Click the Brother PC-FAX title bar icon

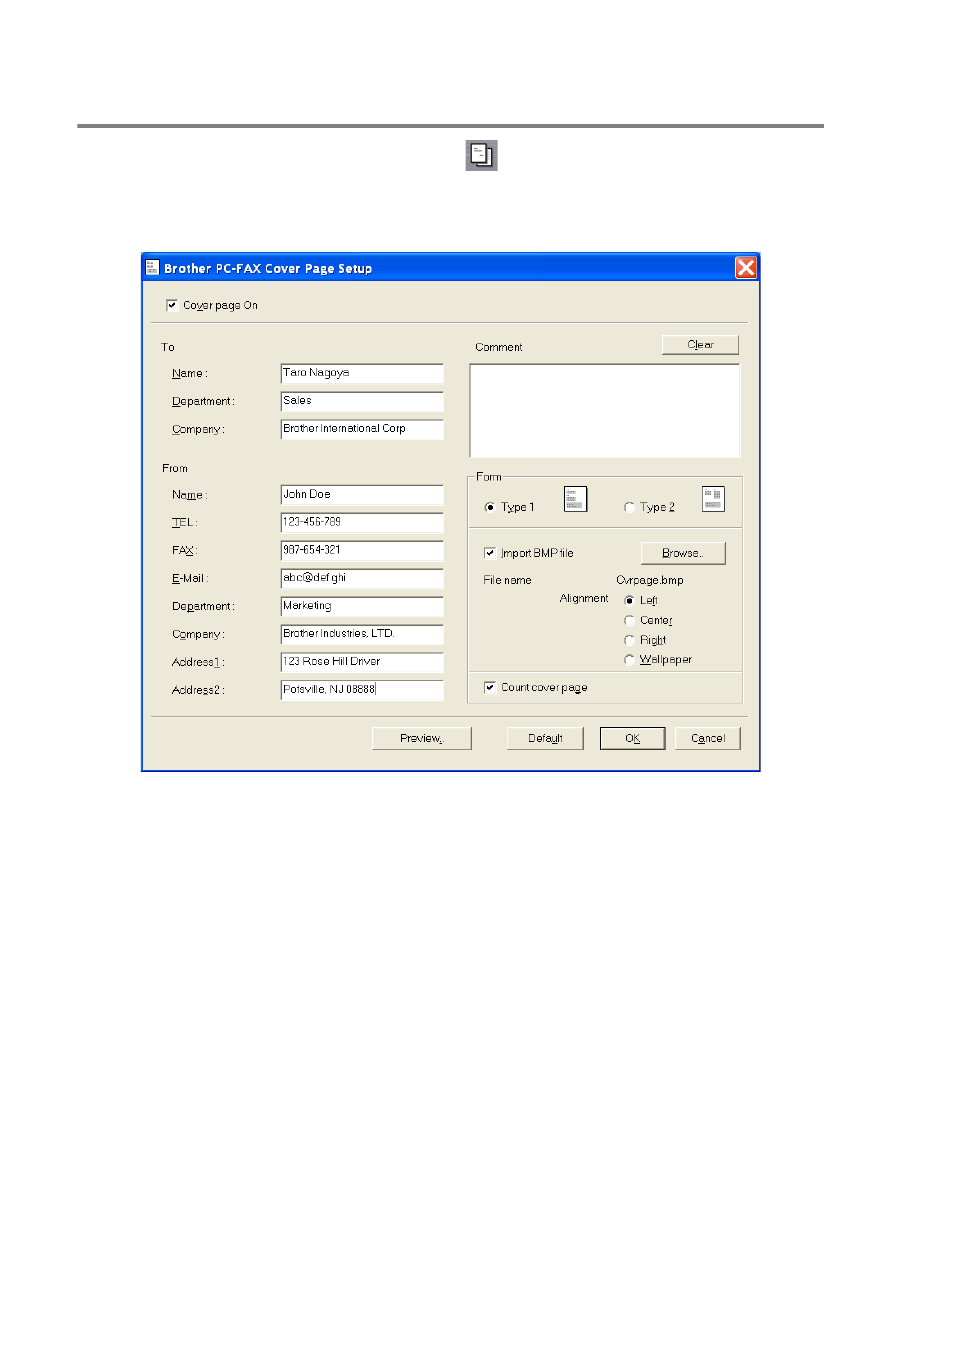pyautogui.click(x=153, y=267)
